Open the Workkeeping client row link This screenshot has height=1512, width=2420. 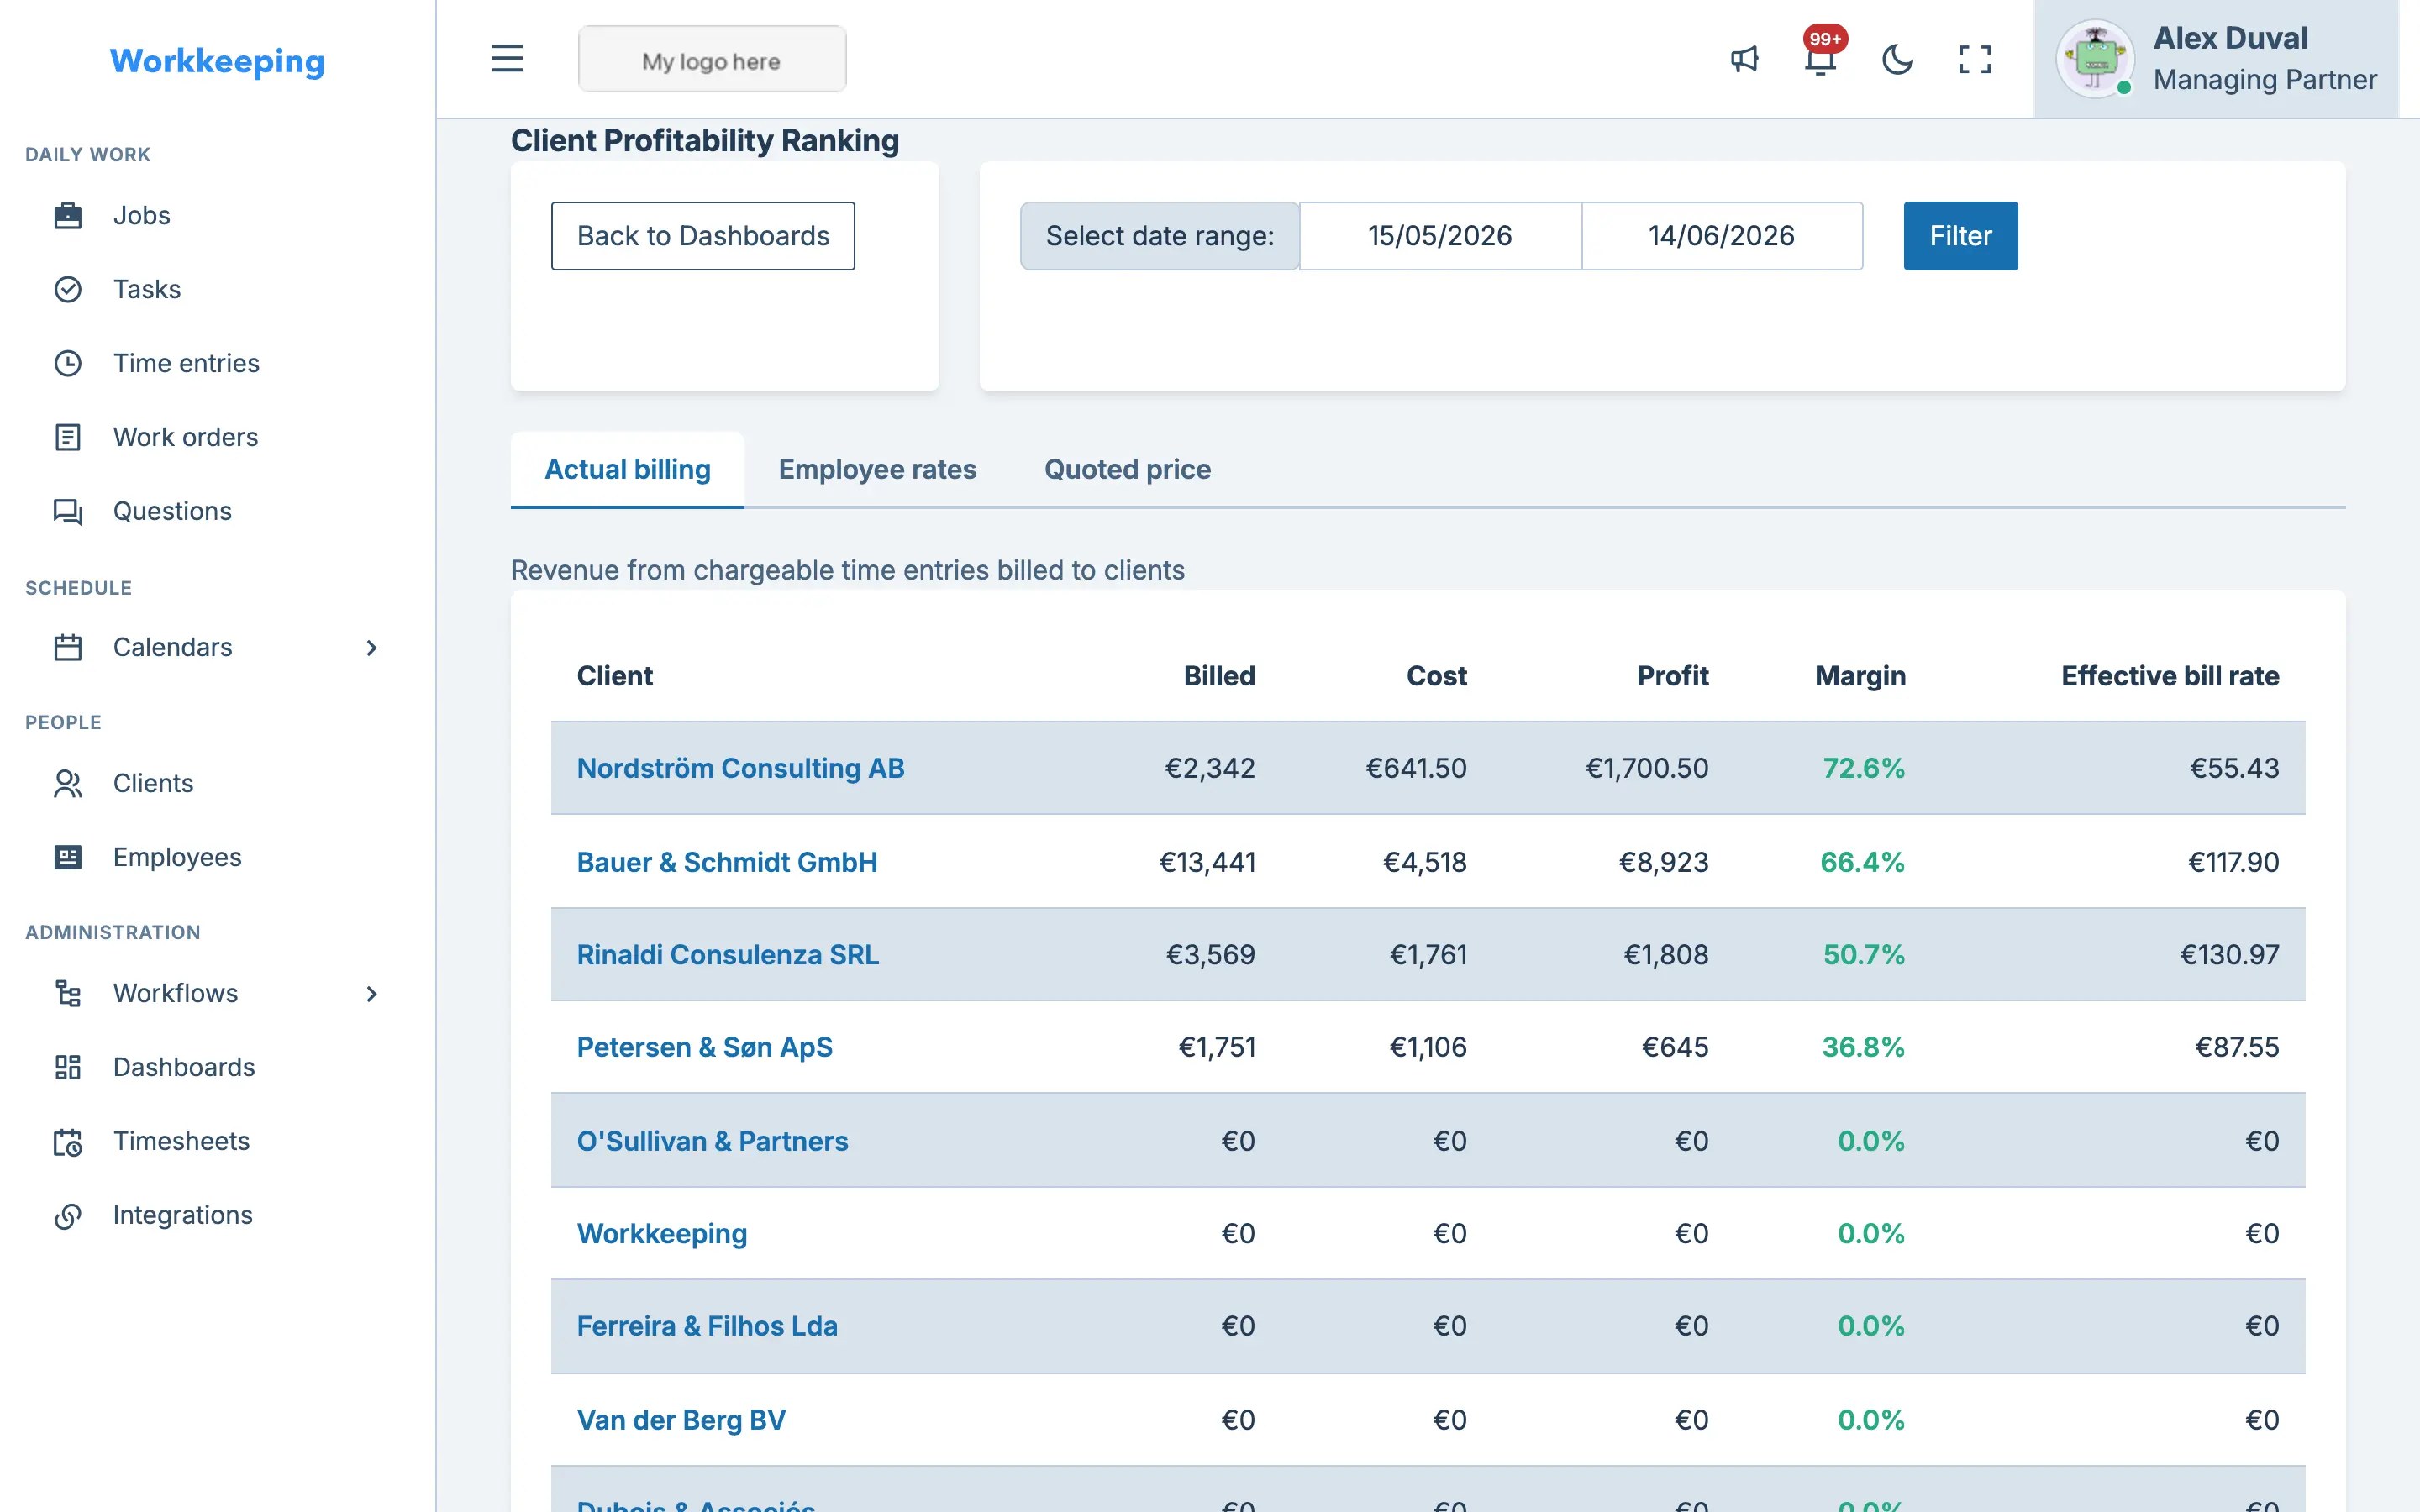point(662,1233)
